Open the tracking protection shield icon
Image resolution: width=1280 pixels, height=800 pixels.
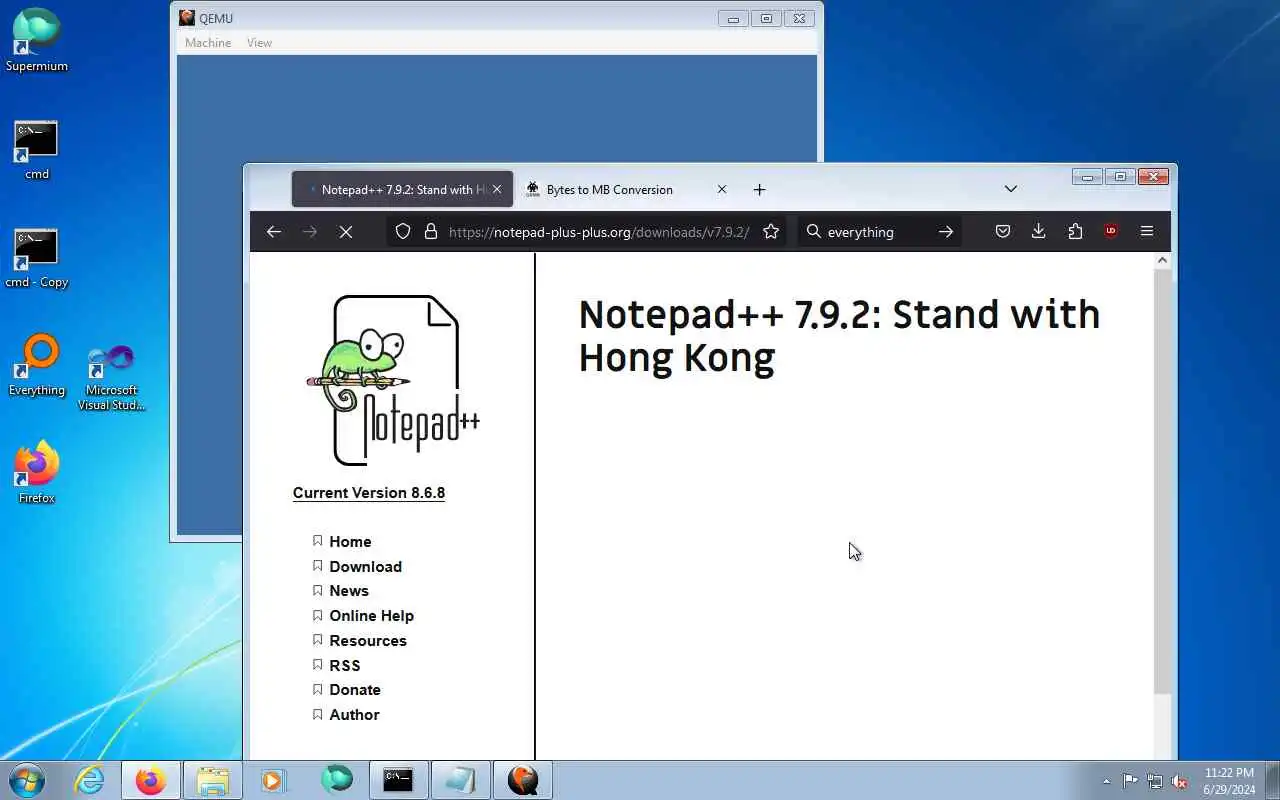[403, 231]
